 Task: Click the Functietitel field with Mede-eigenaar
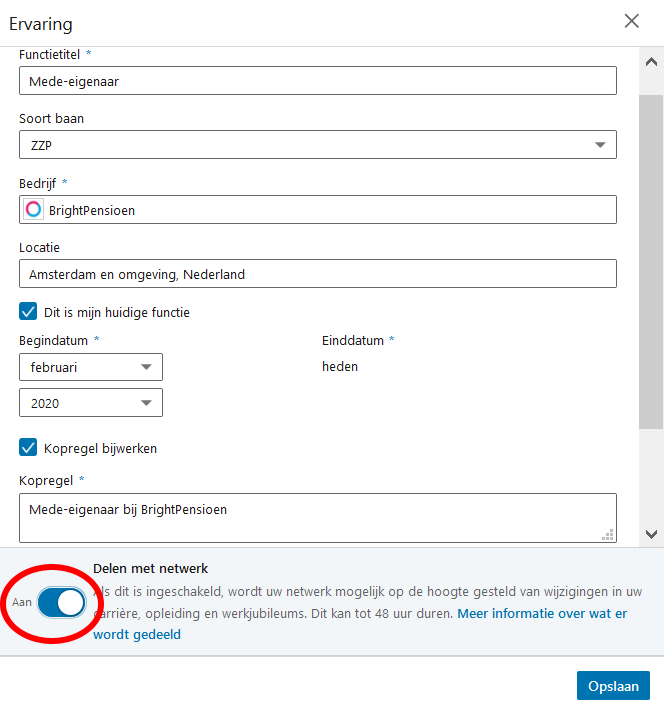pyautogui.click(x=318, y=80)
